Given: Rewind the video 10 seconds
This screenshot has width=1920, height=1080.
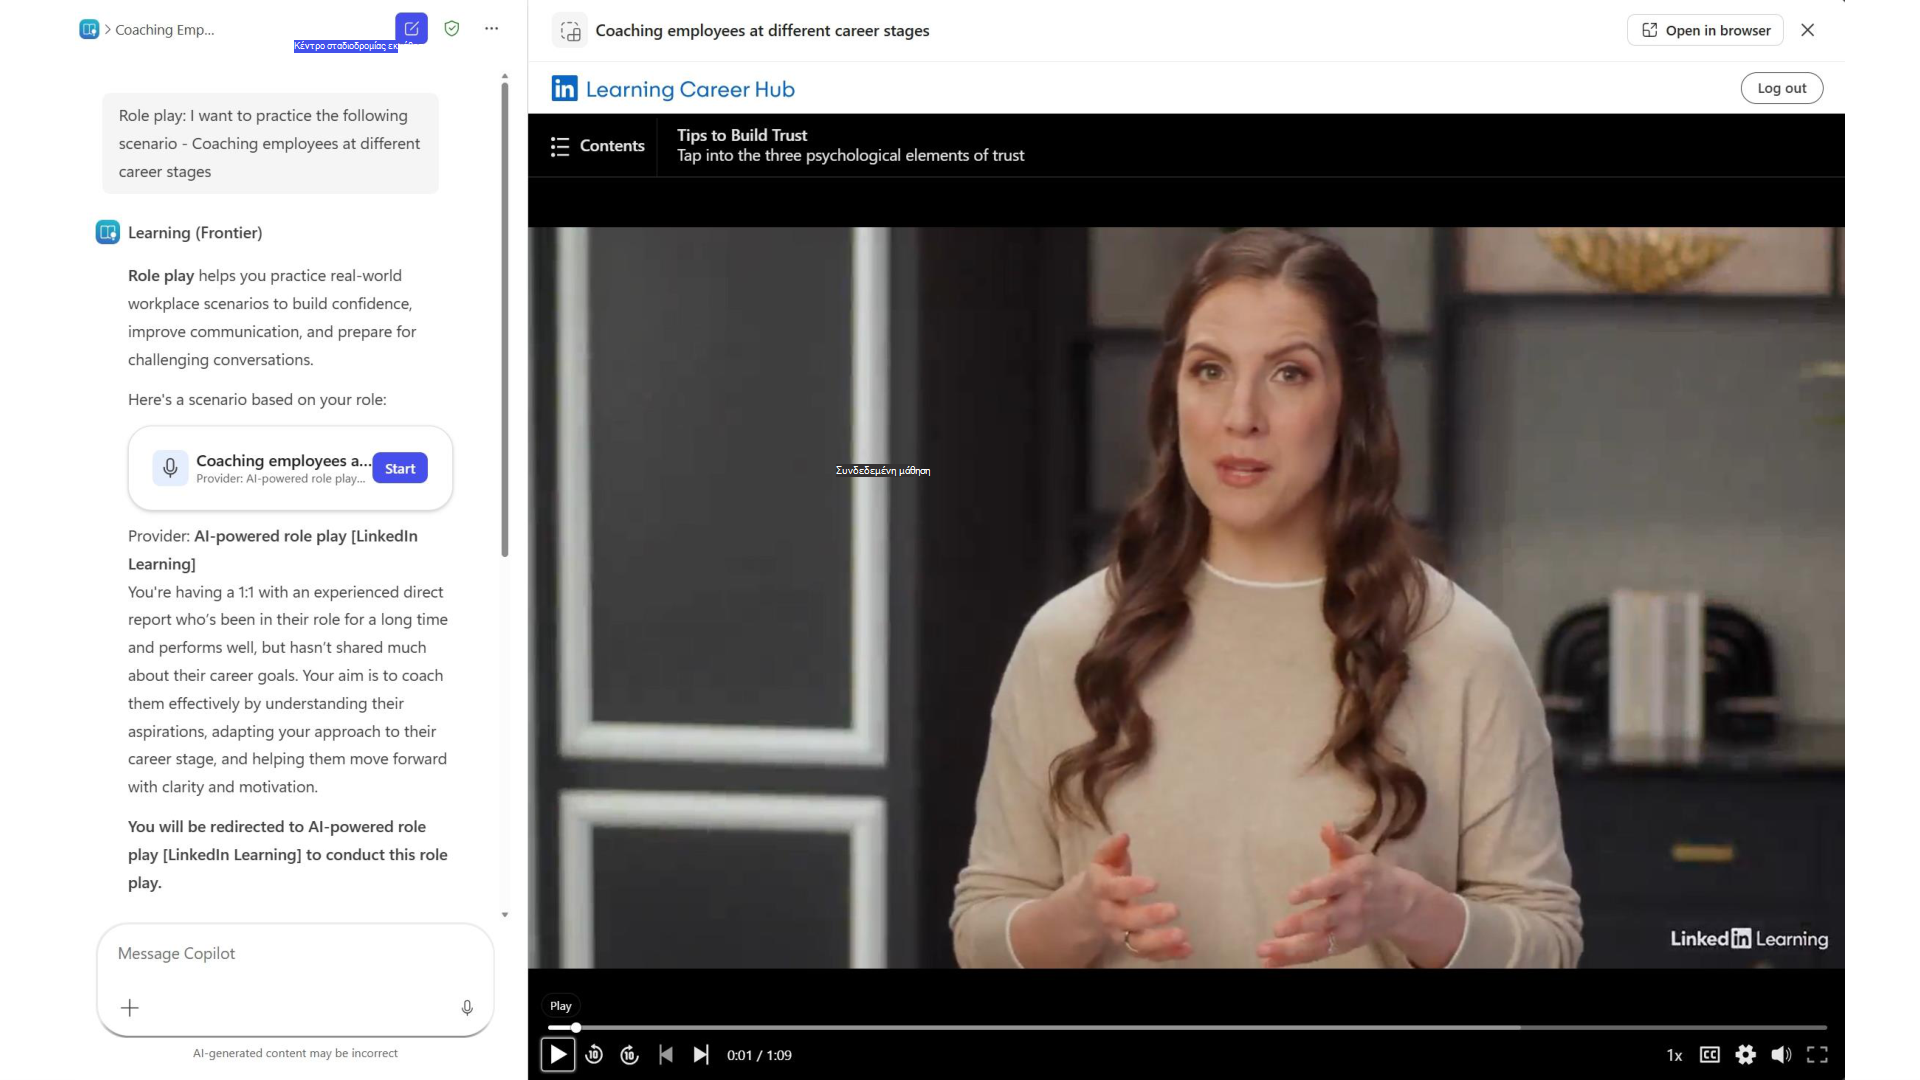Looking at the screenshot, I should [594, 1054].
